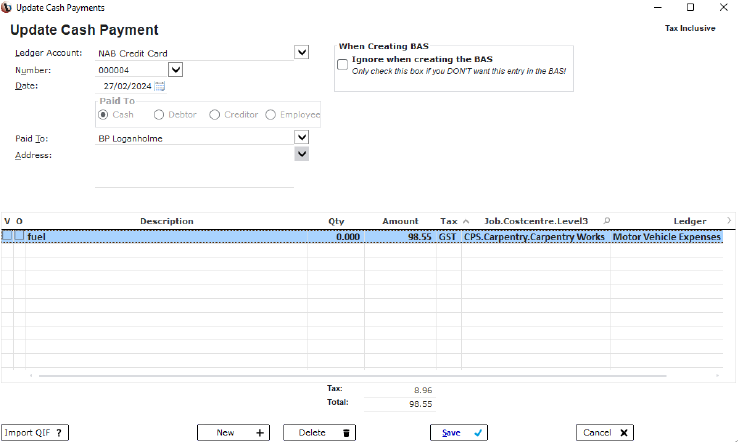738x442 pixels.
Task: Open the Number dropdown arrow
Action: [x=176, y=70]
